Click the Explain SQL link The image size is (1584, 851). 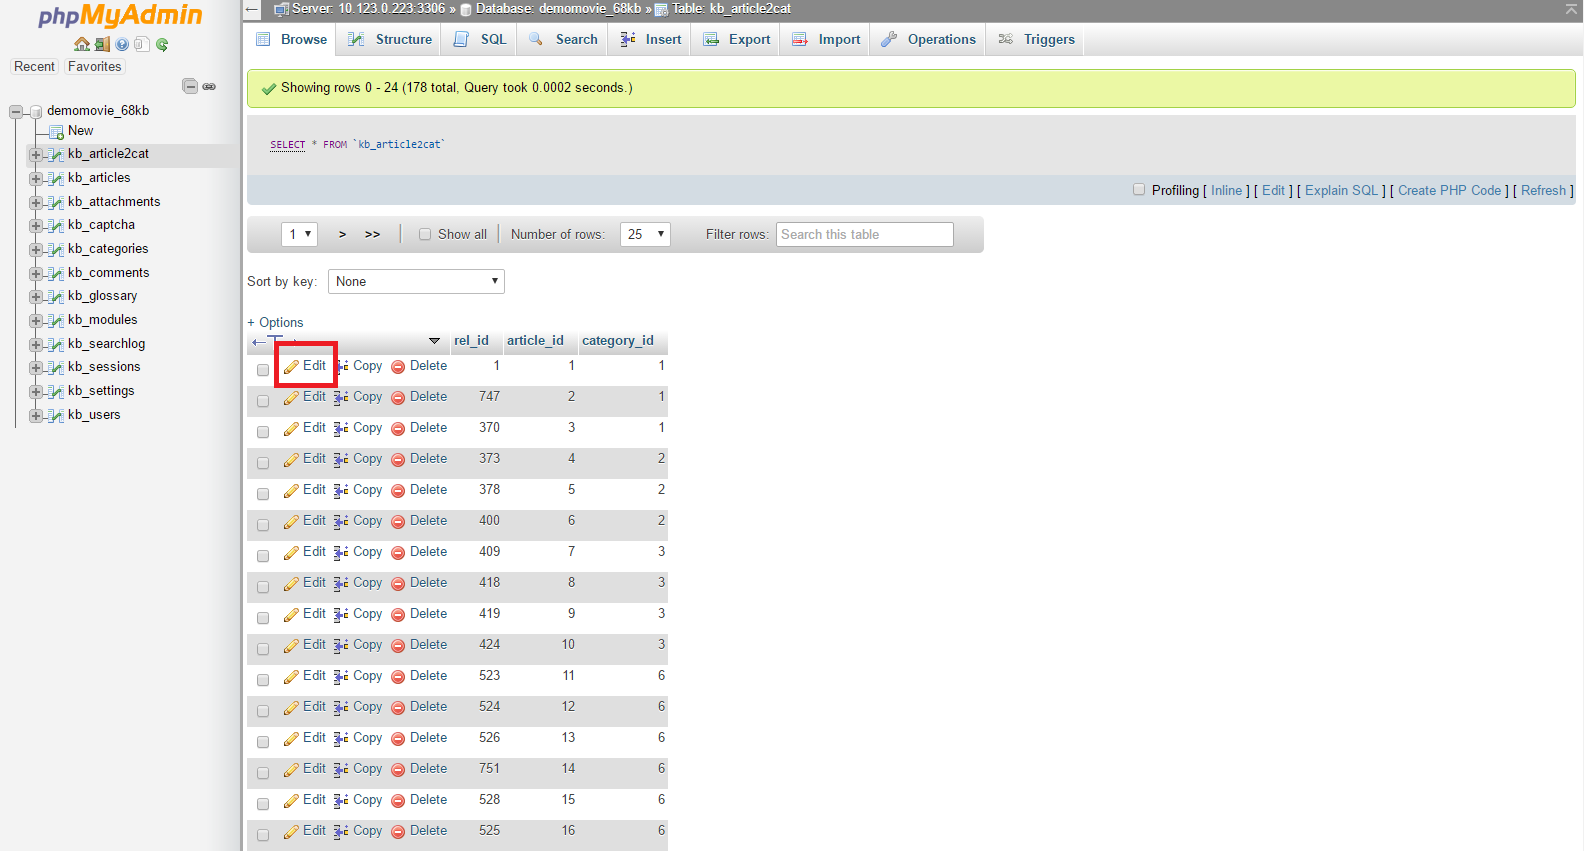(1341, 190)
